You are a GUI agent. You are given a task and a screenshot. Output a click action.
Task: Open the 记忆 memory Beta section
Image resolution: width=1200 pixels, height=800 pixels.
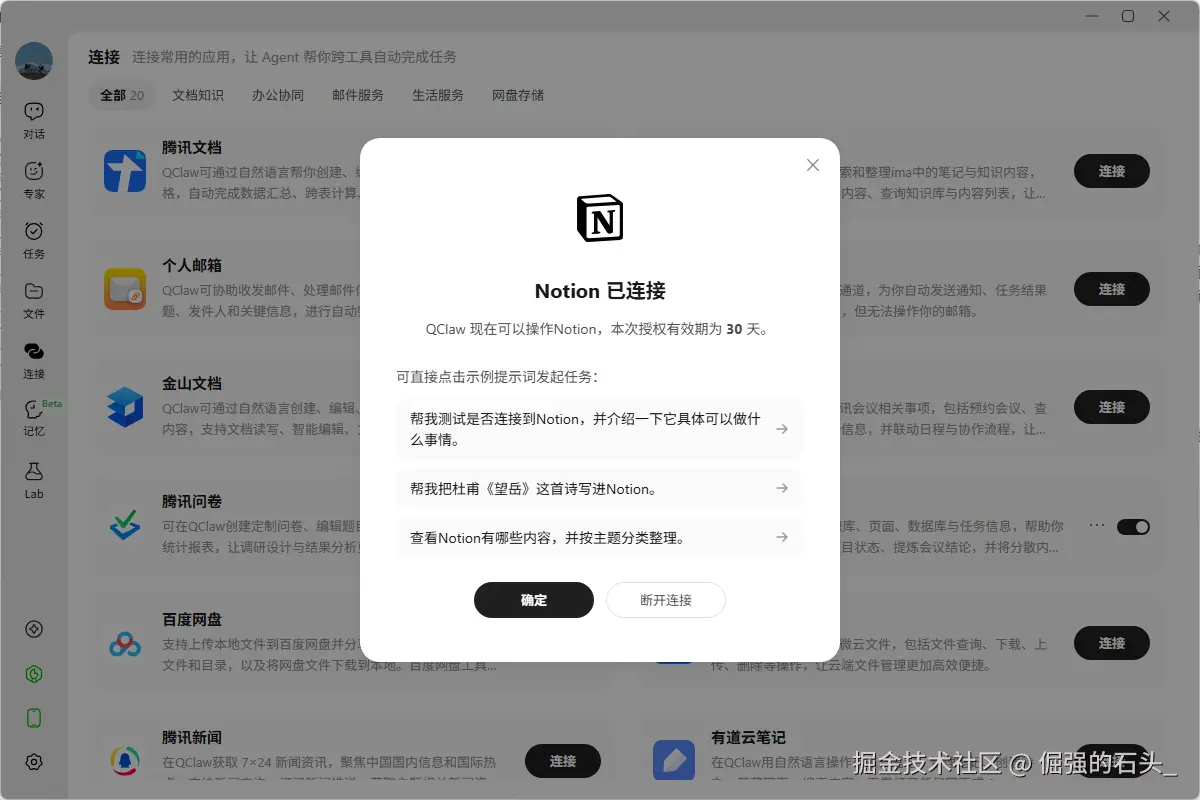tap(34, 420)
